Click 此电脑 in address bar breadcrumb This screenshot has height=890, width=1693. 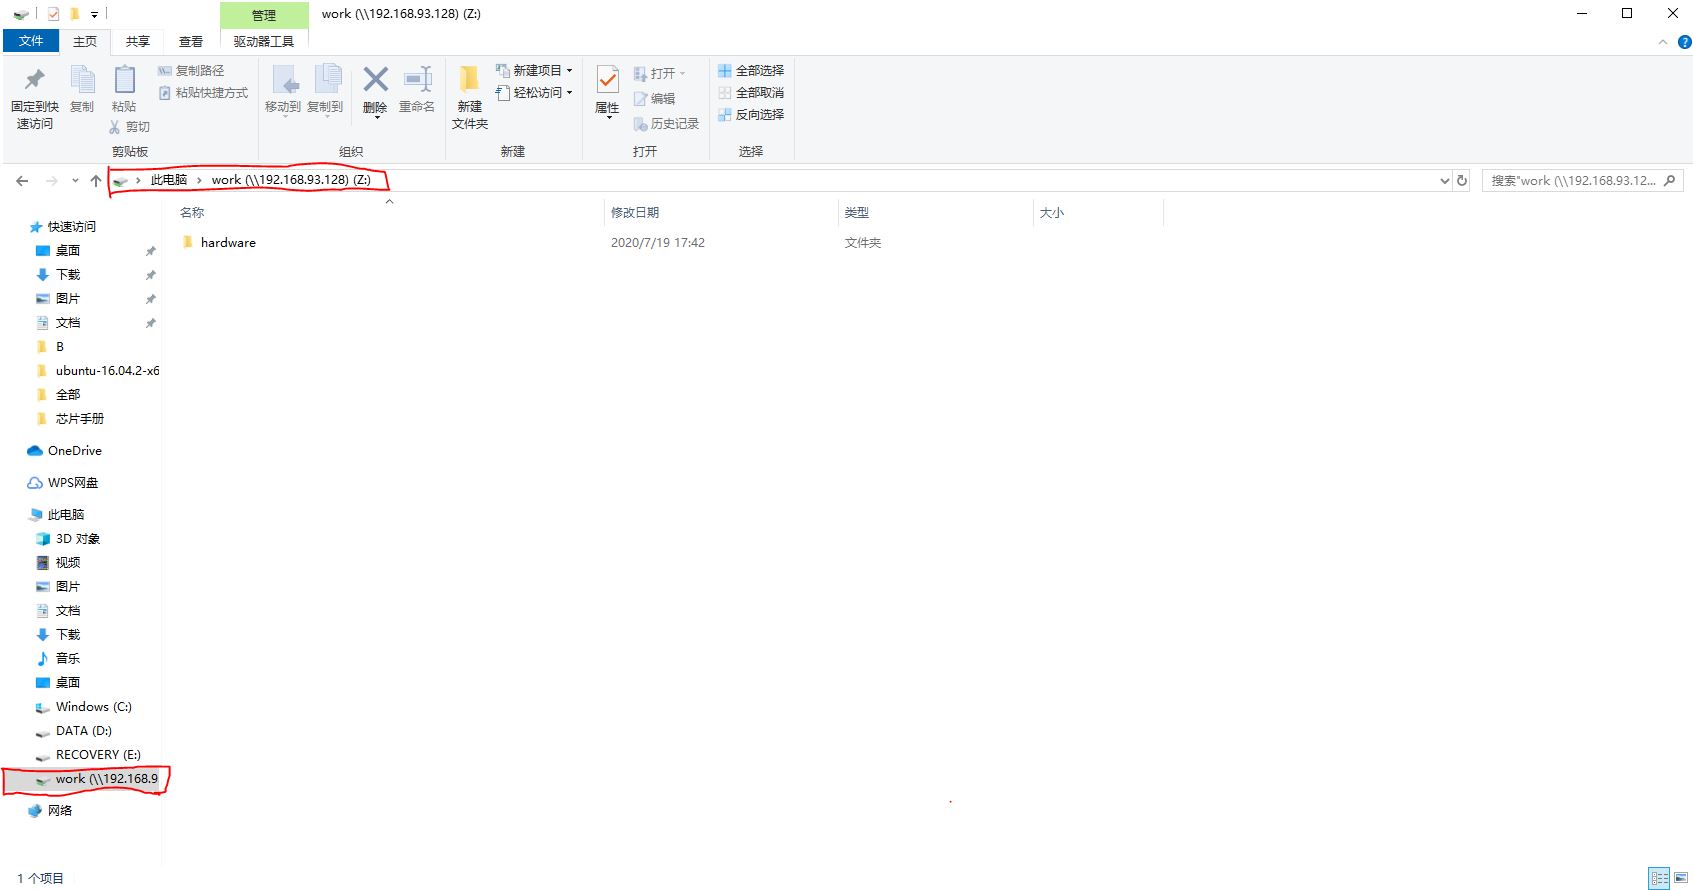(169, 180)
